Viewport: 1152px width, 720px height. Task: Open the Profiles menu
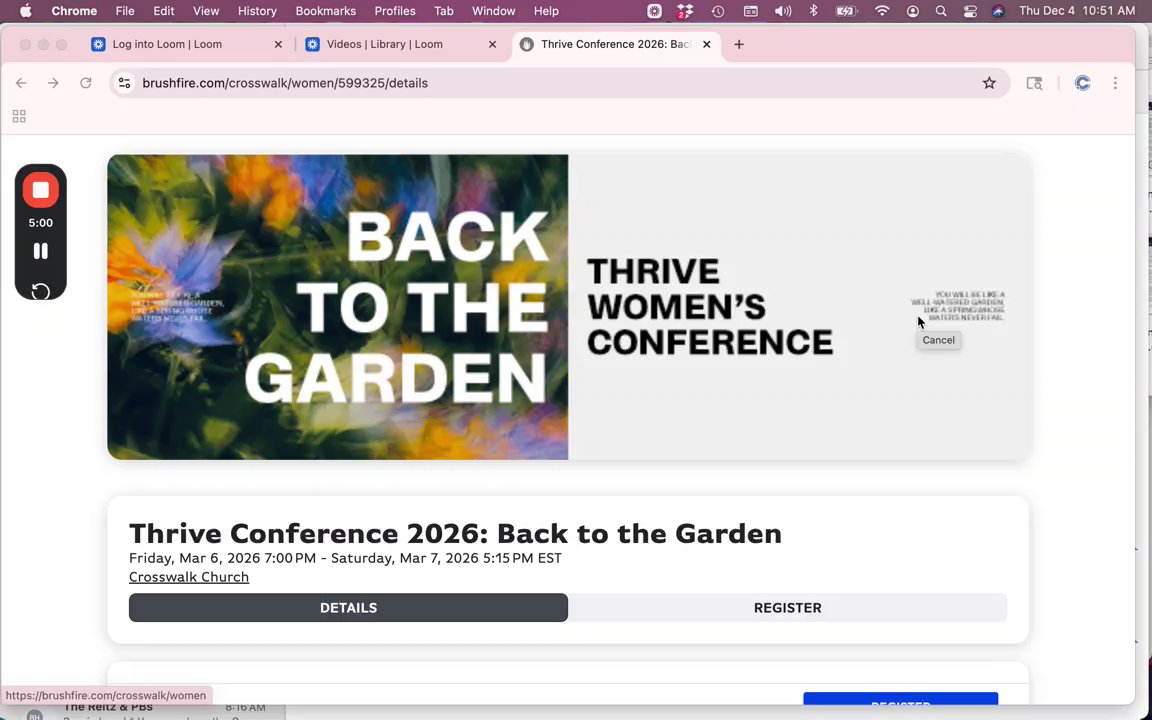395,11
